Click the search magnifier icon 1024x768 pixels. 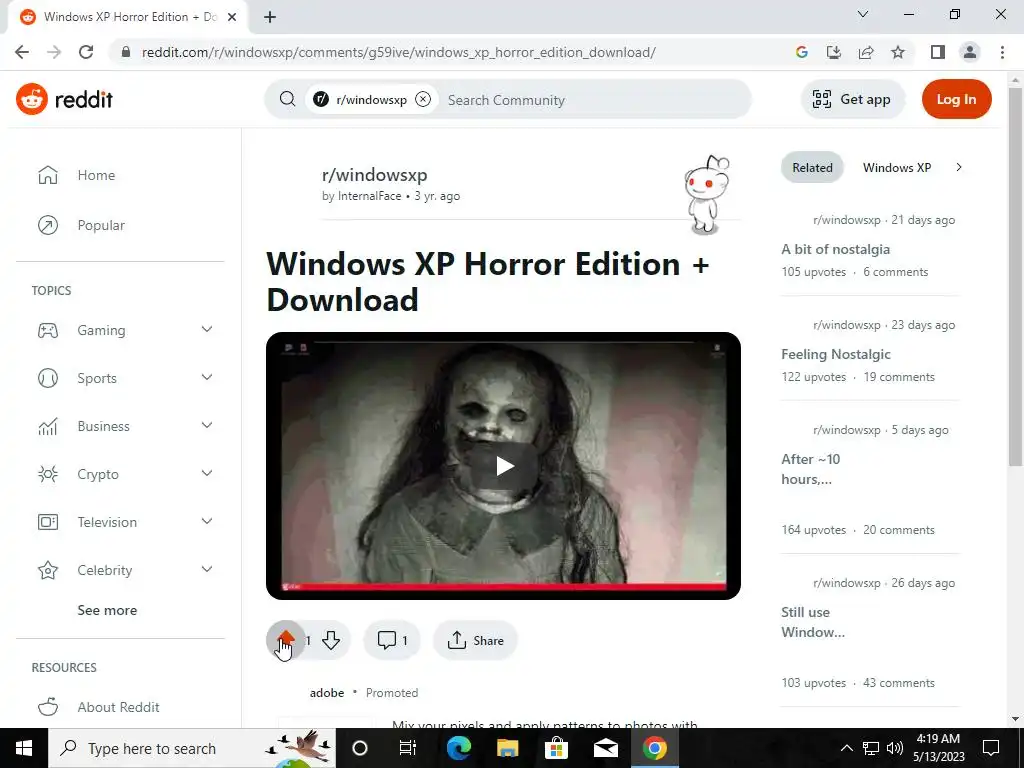[x=287, y=99]
